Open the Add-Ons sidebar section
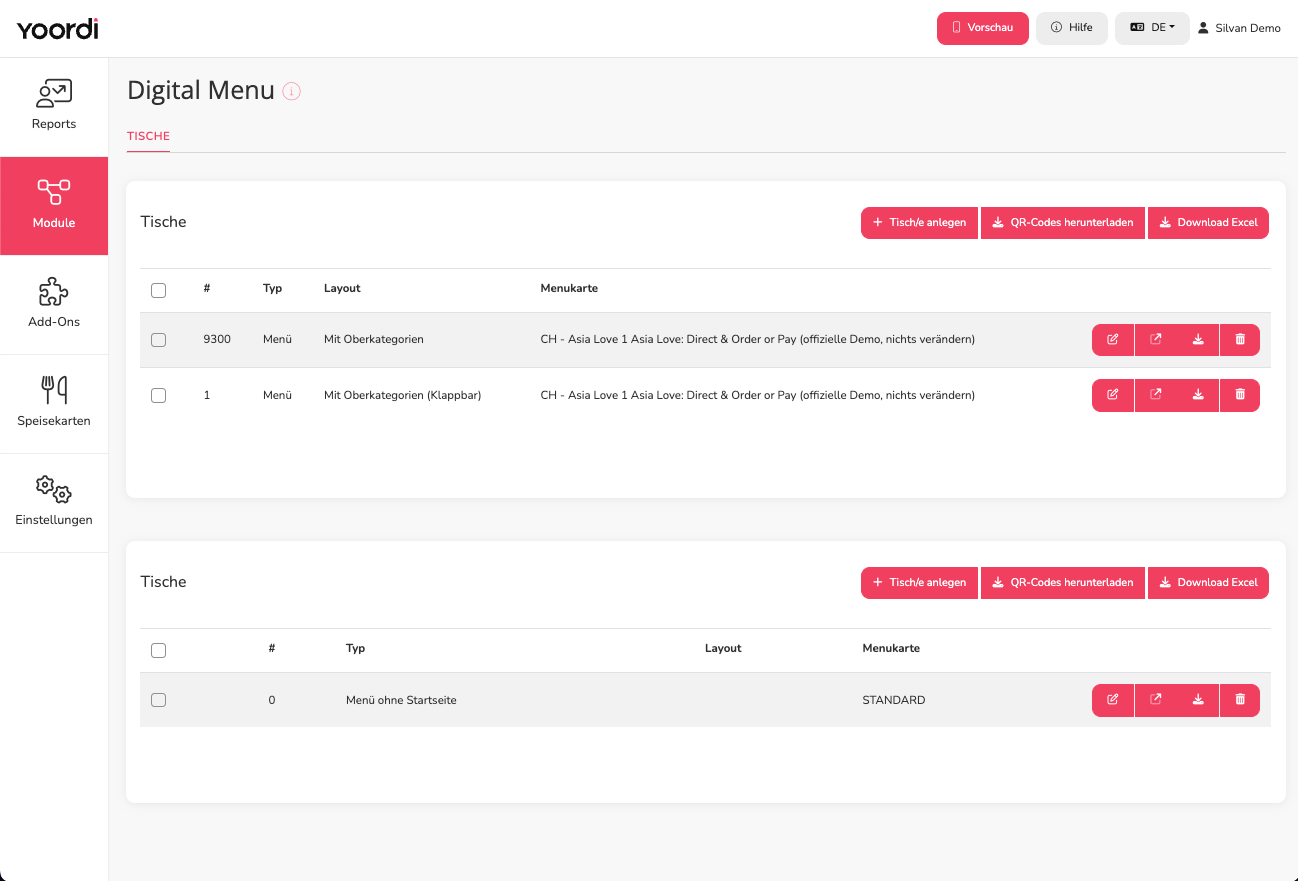 (x=54, y=305)
